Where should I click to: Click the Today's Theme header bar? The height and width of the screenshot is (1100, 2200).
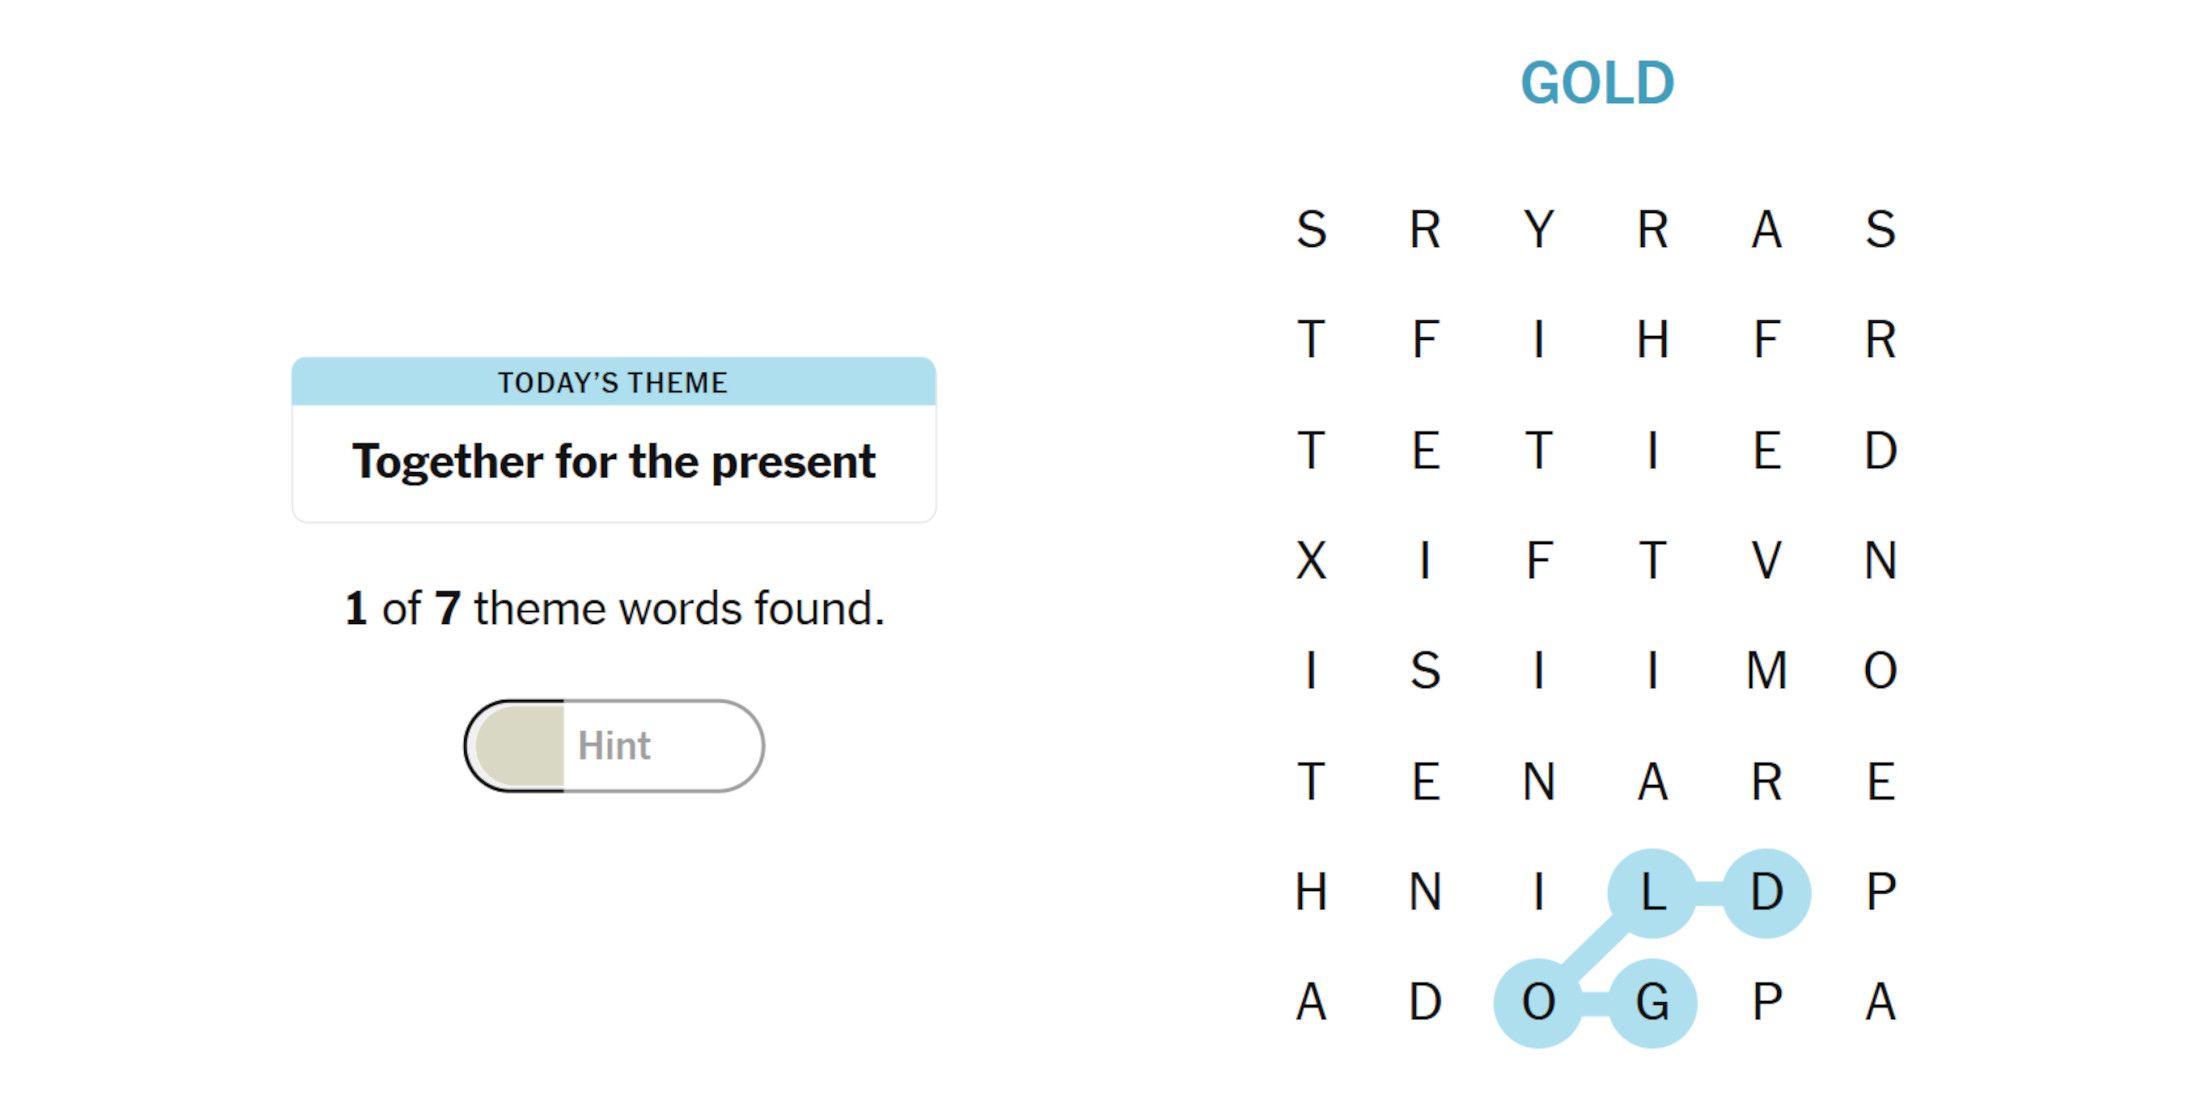614,382
